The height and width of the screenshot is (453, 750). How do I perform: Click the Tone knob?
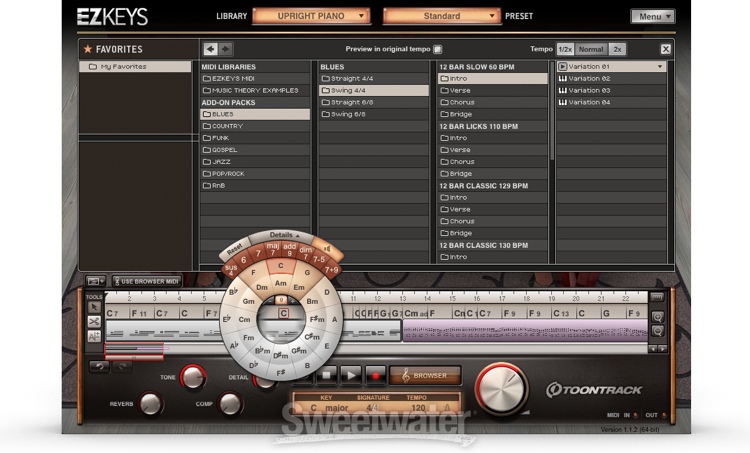tap(193, 378)
